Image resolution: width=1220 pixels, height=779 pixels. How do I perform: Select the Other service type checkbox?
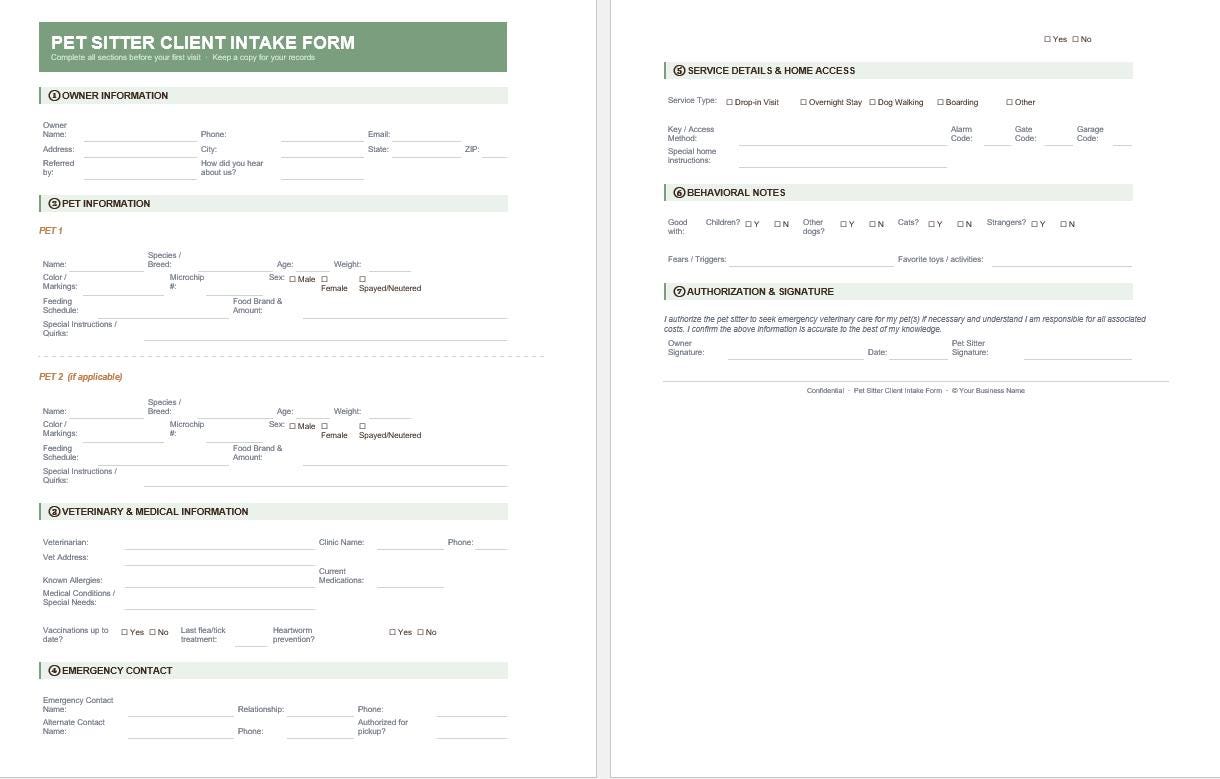[x=1010, y=102]
